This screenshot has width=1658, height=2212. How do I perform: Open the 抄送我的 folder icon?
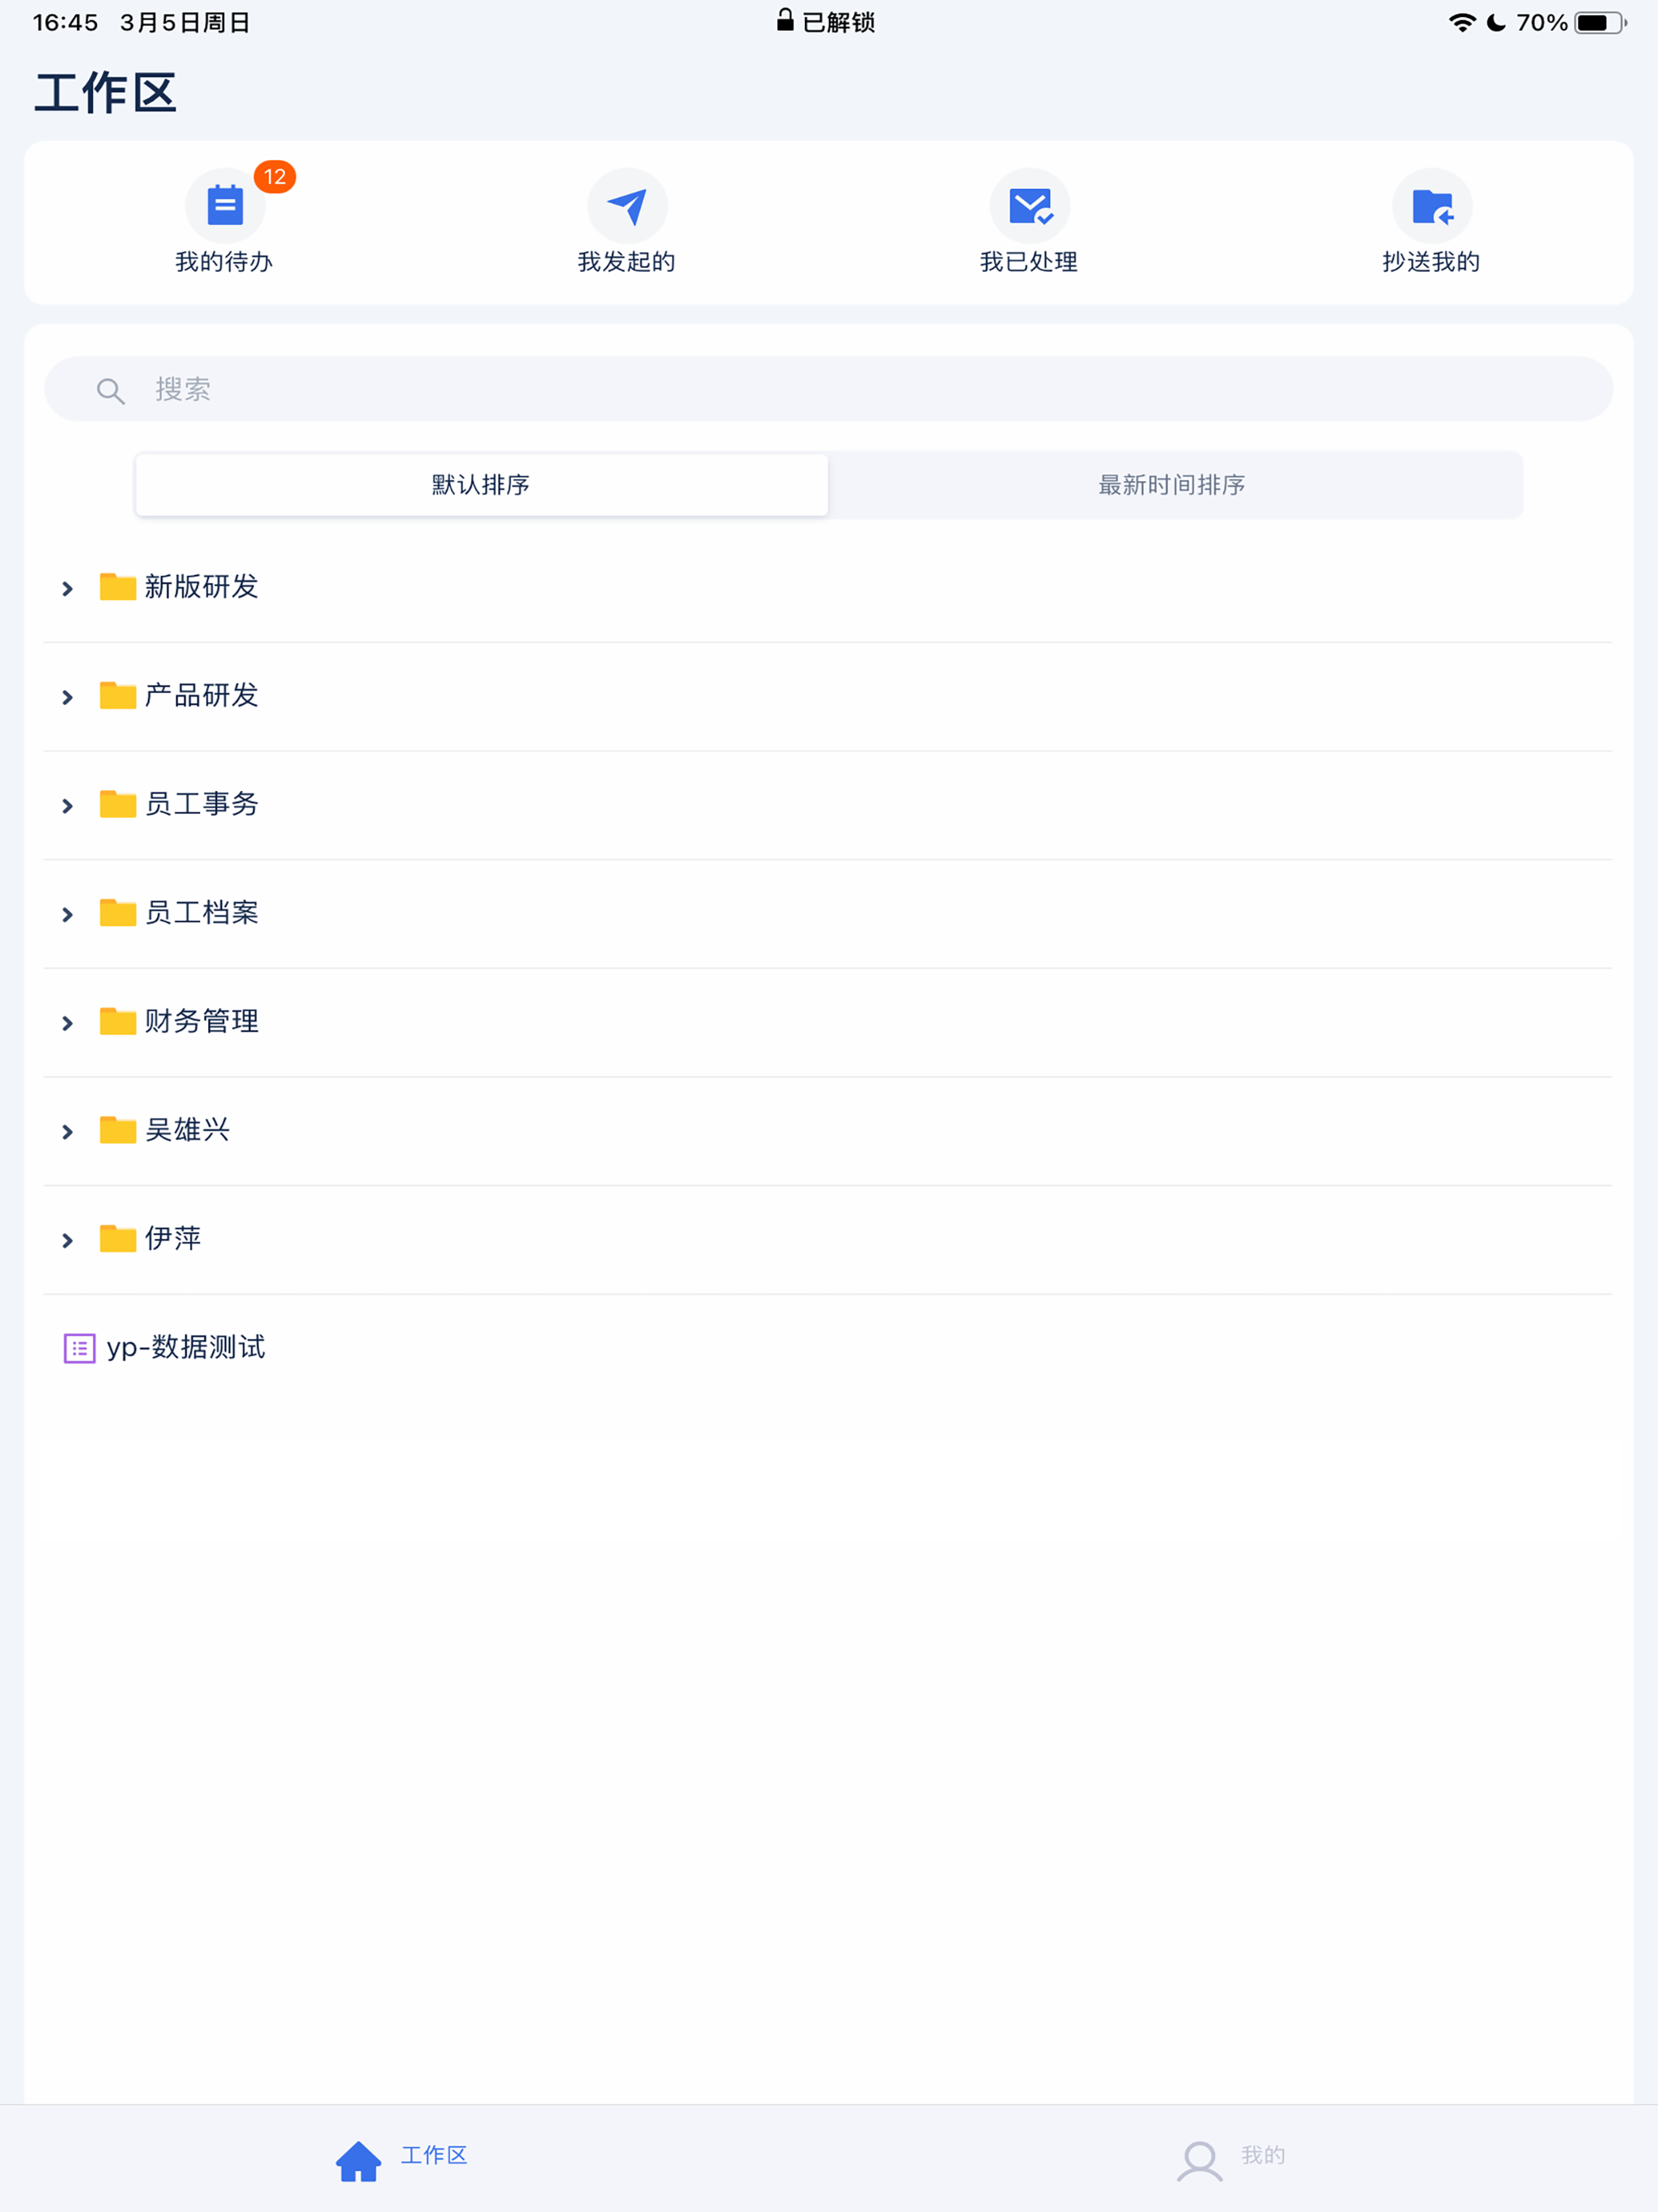tap(1432, 206)
